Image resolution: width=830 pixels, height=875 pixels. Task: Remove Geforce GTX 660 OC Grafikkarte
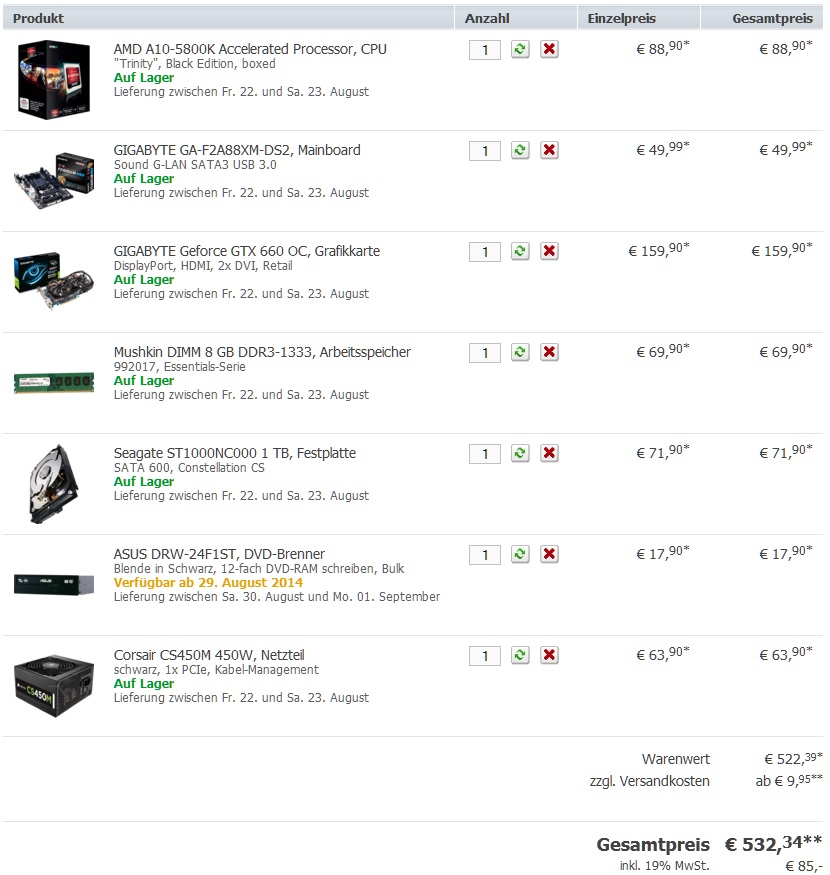click(549, 251)
